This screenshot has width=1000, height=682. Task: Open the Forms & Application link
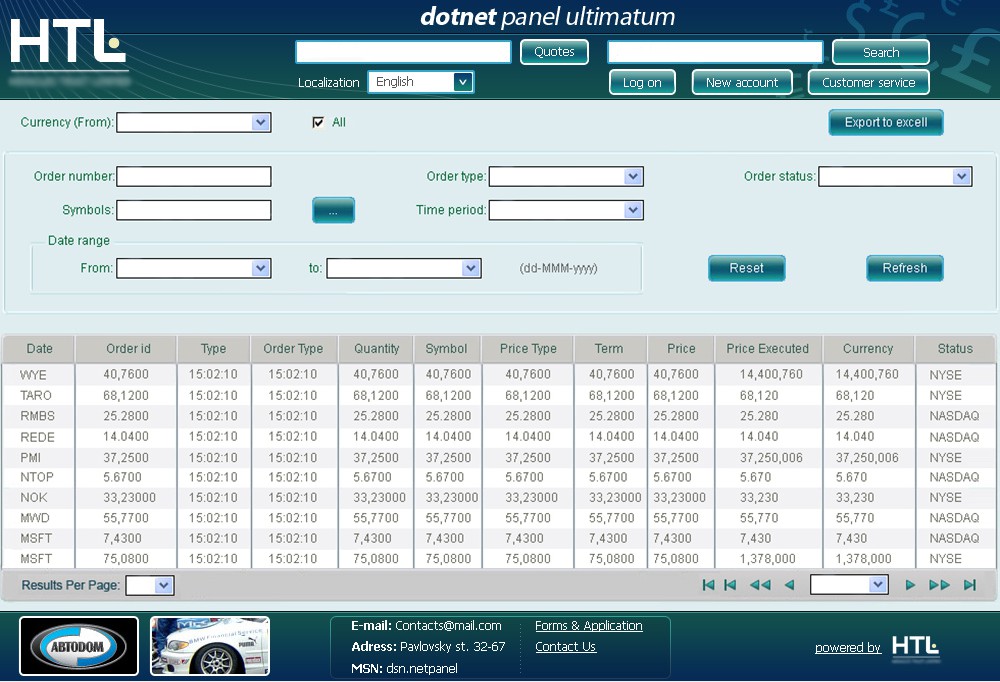(589, 626)
